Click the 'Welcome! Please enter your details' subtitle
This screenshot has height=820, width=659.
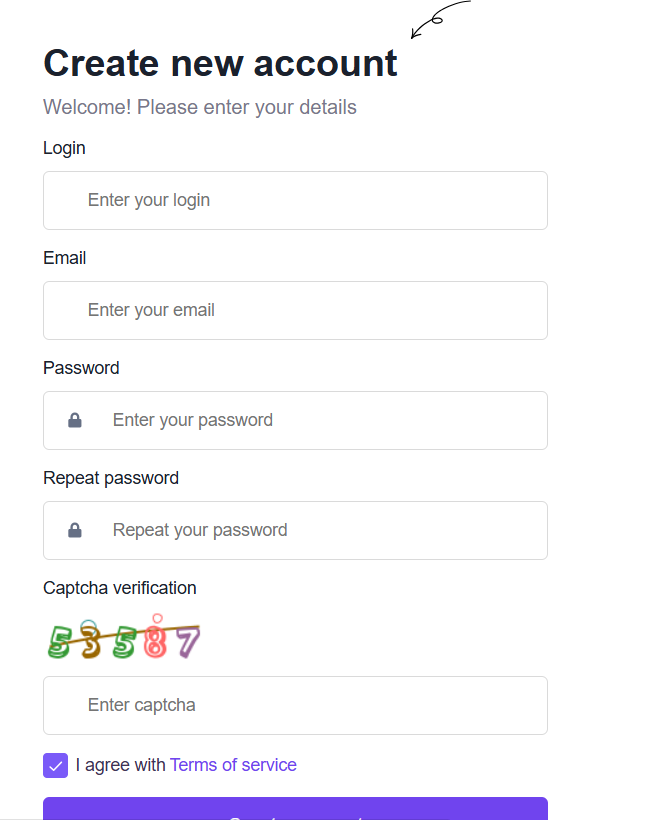200,107
